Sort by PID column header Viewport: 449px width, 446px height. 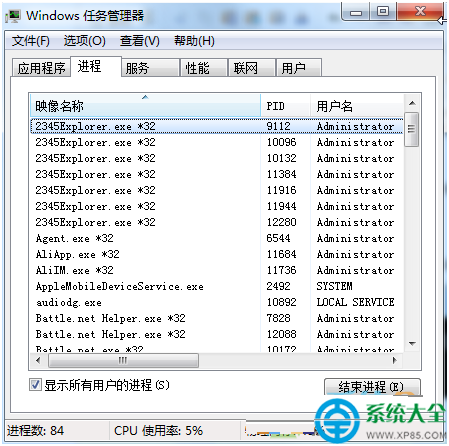tap(285, 106)
